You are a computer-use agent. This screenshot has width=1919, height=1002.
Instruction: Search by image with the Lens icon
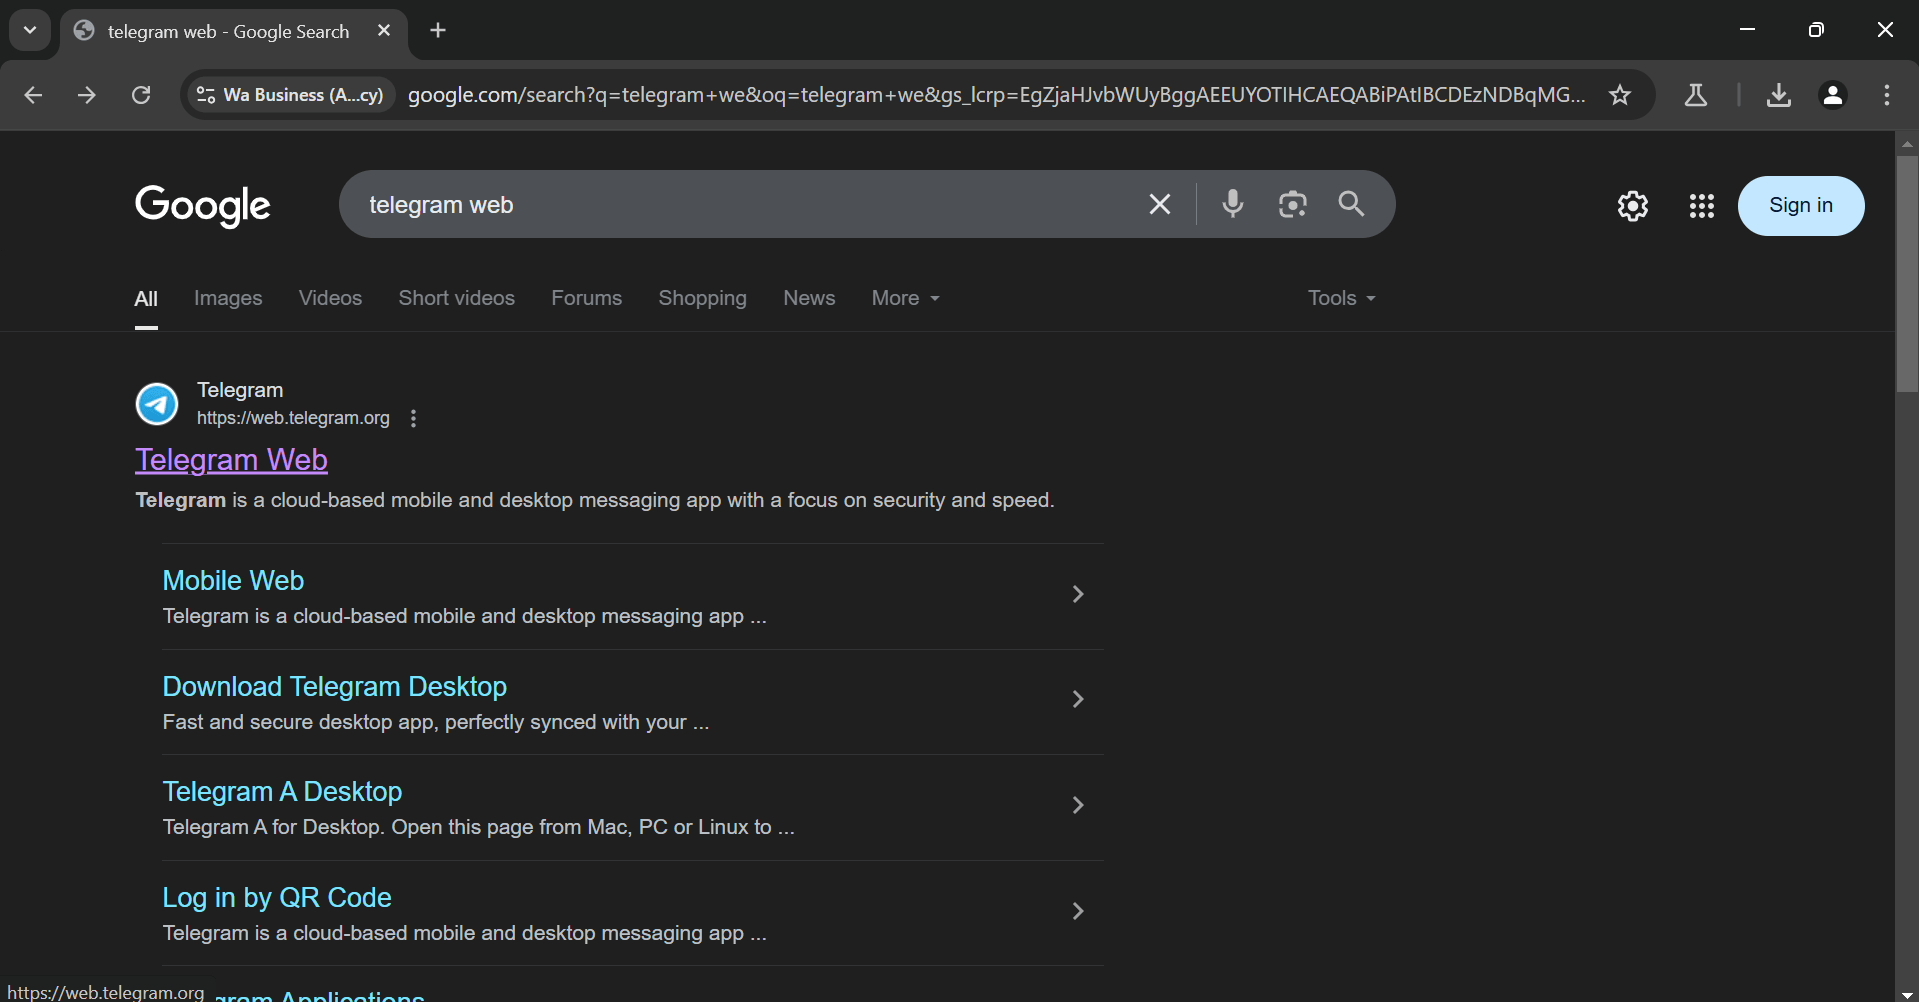click(x=1293, y=204)
